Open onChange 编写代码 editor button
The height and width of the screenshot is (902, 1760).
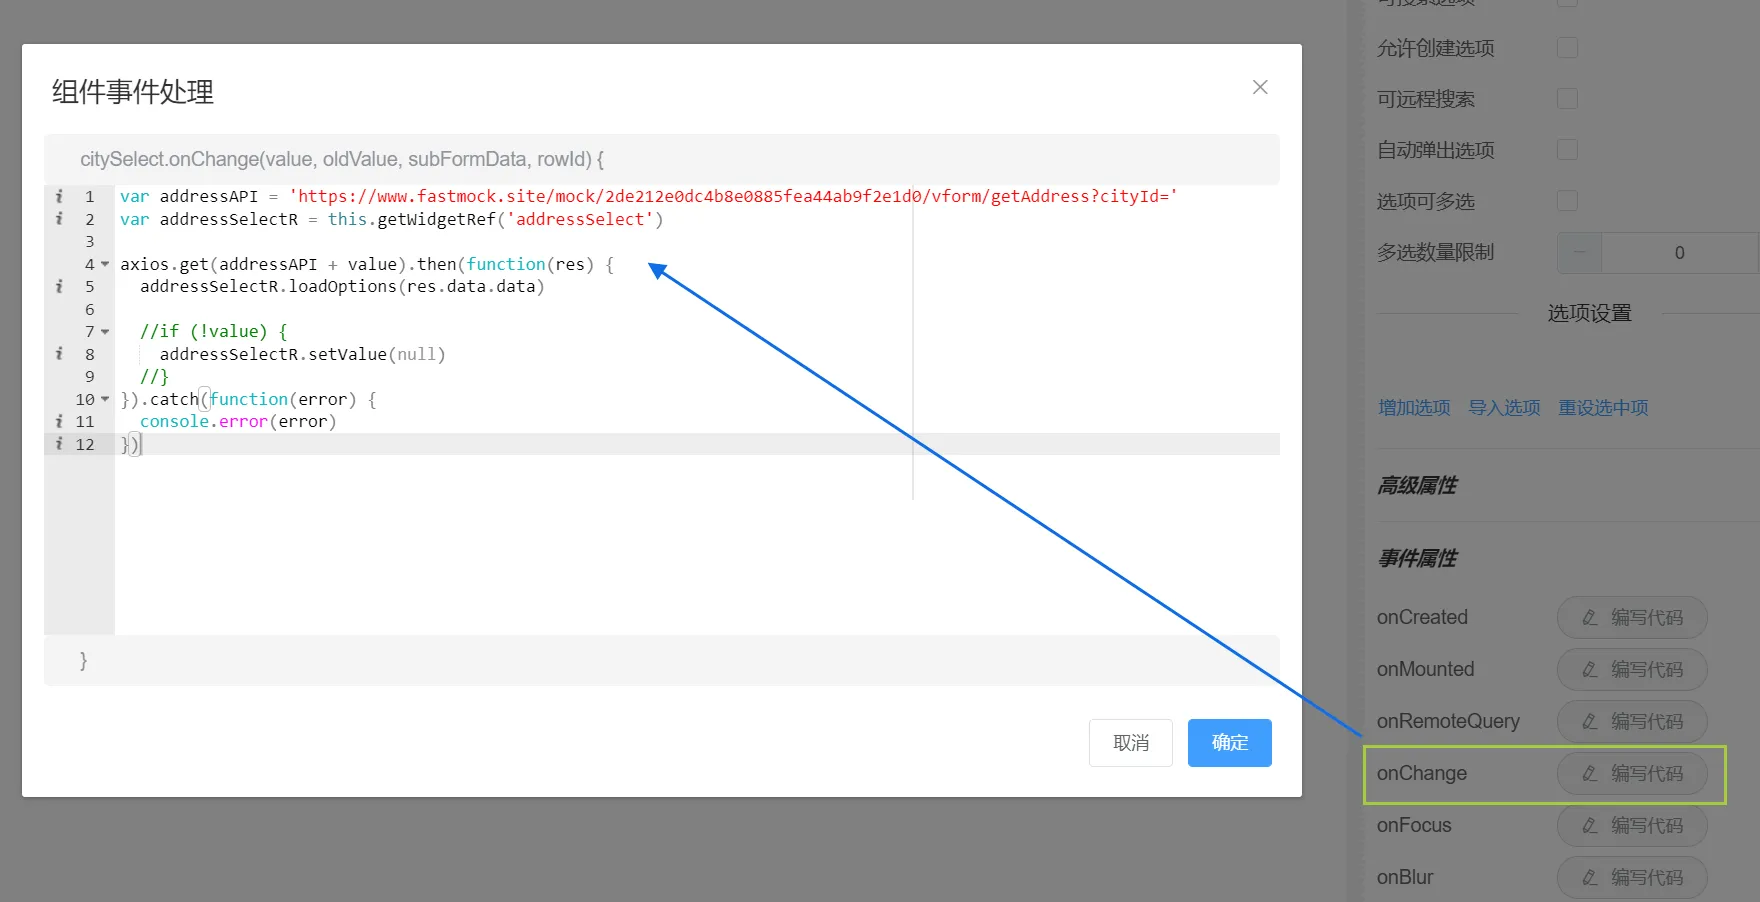[x=1631, y=773]
